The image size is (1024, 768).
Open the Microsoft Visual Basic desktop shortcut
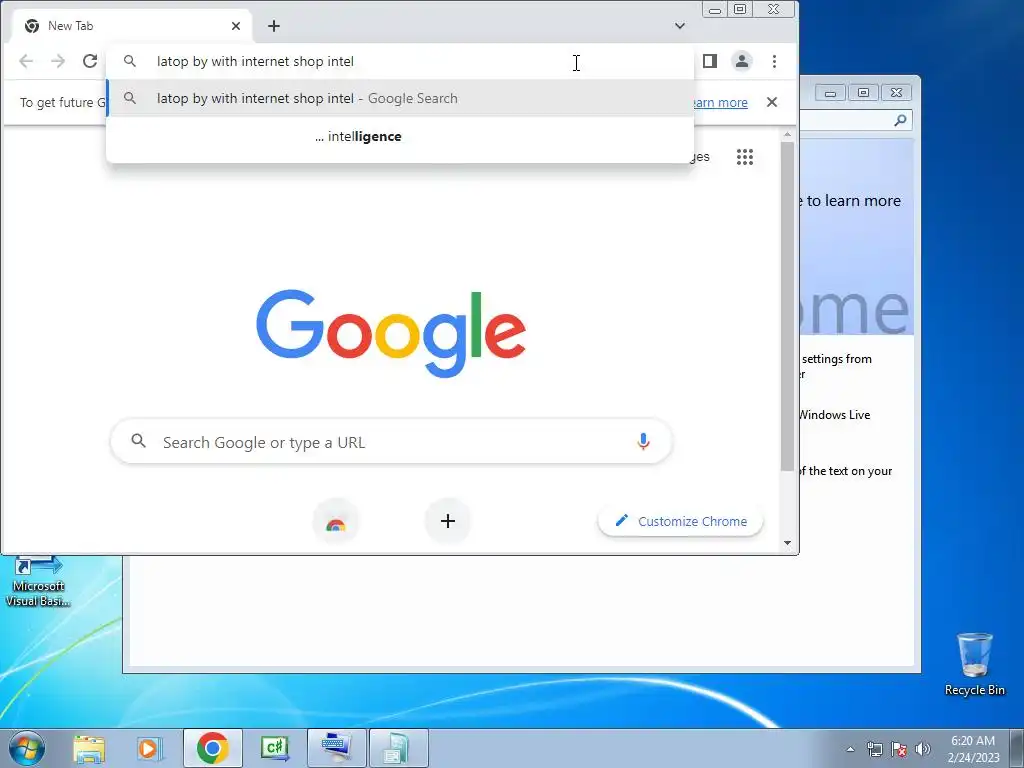pyautogui.click(x=38, y=581)
